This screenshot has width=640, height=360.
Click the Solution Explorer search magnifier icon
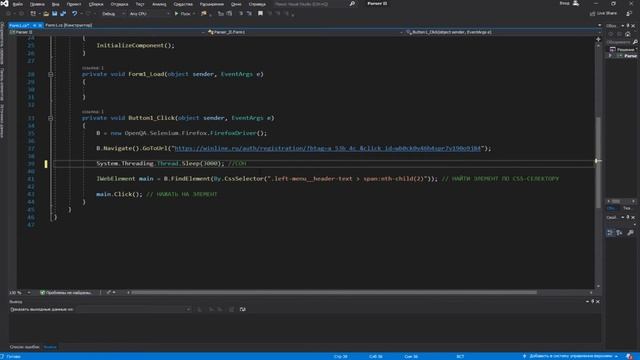(x=635, y=42)
